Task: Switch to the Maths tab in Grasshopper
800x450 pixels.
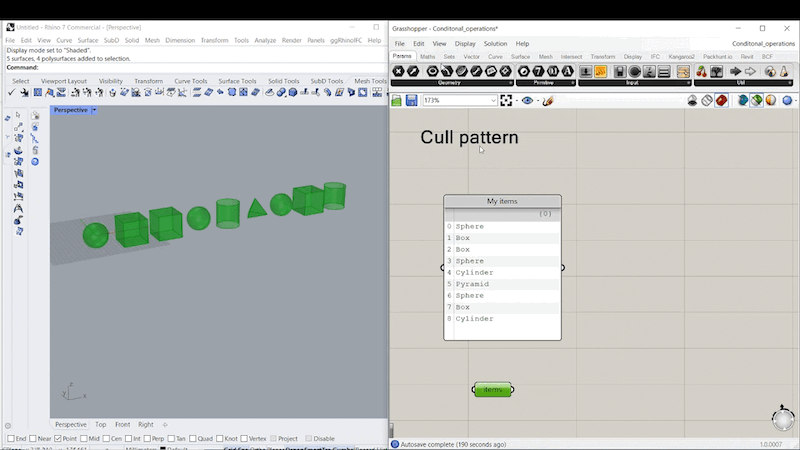Action: click(428, 57)
